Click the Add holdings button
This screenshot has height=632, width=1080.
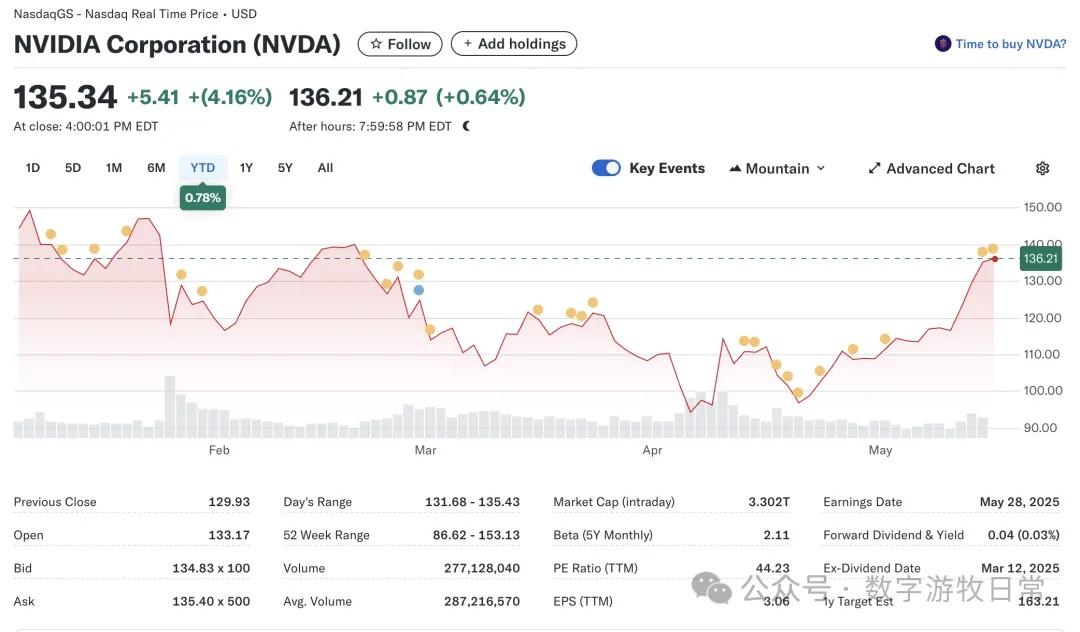[x=514, y=44]
